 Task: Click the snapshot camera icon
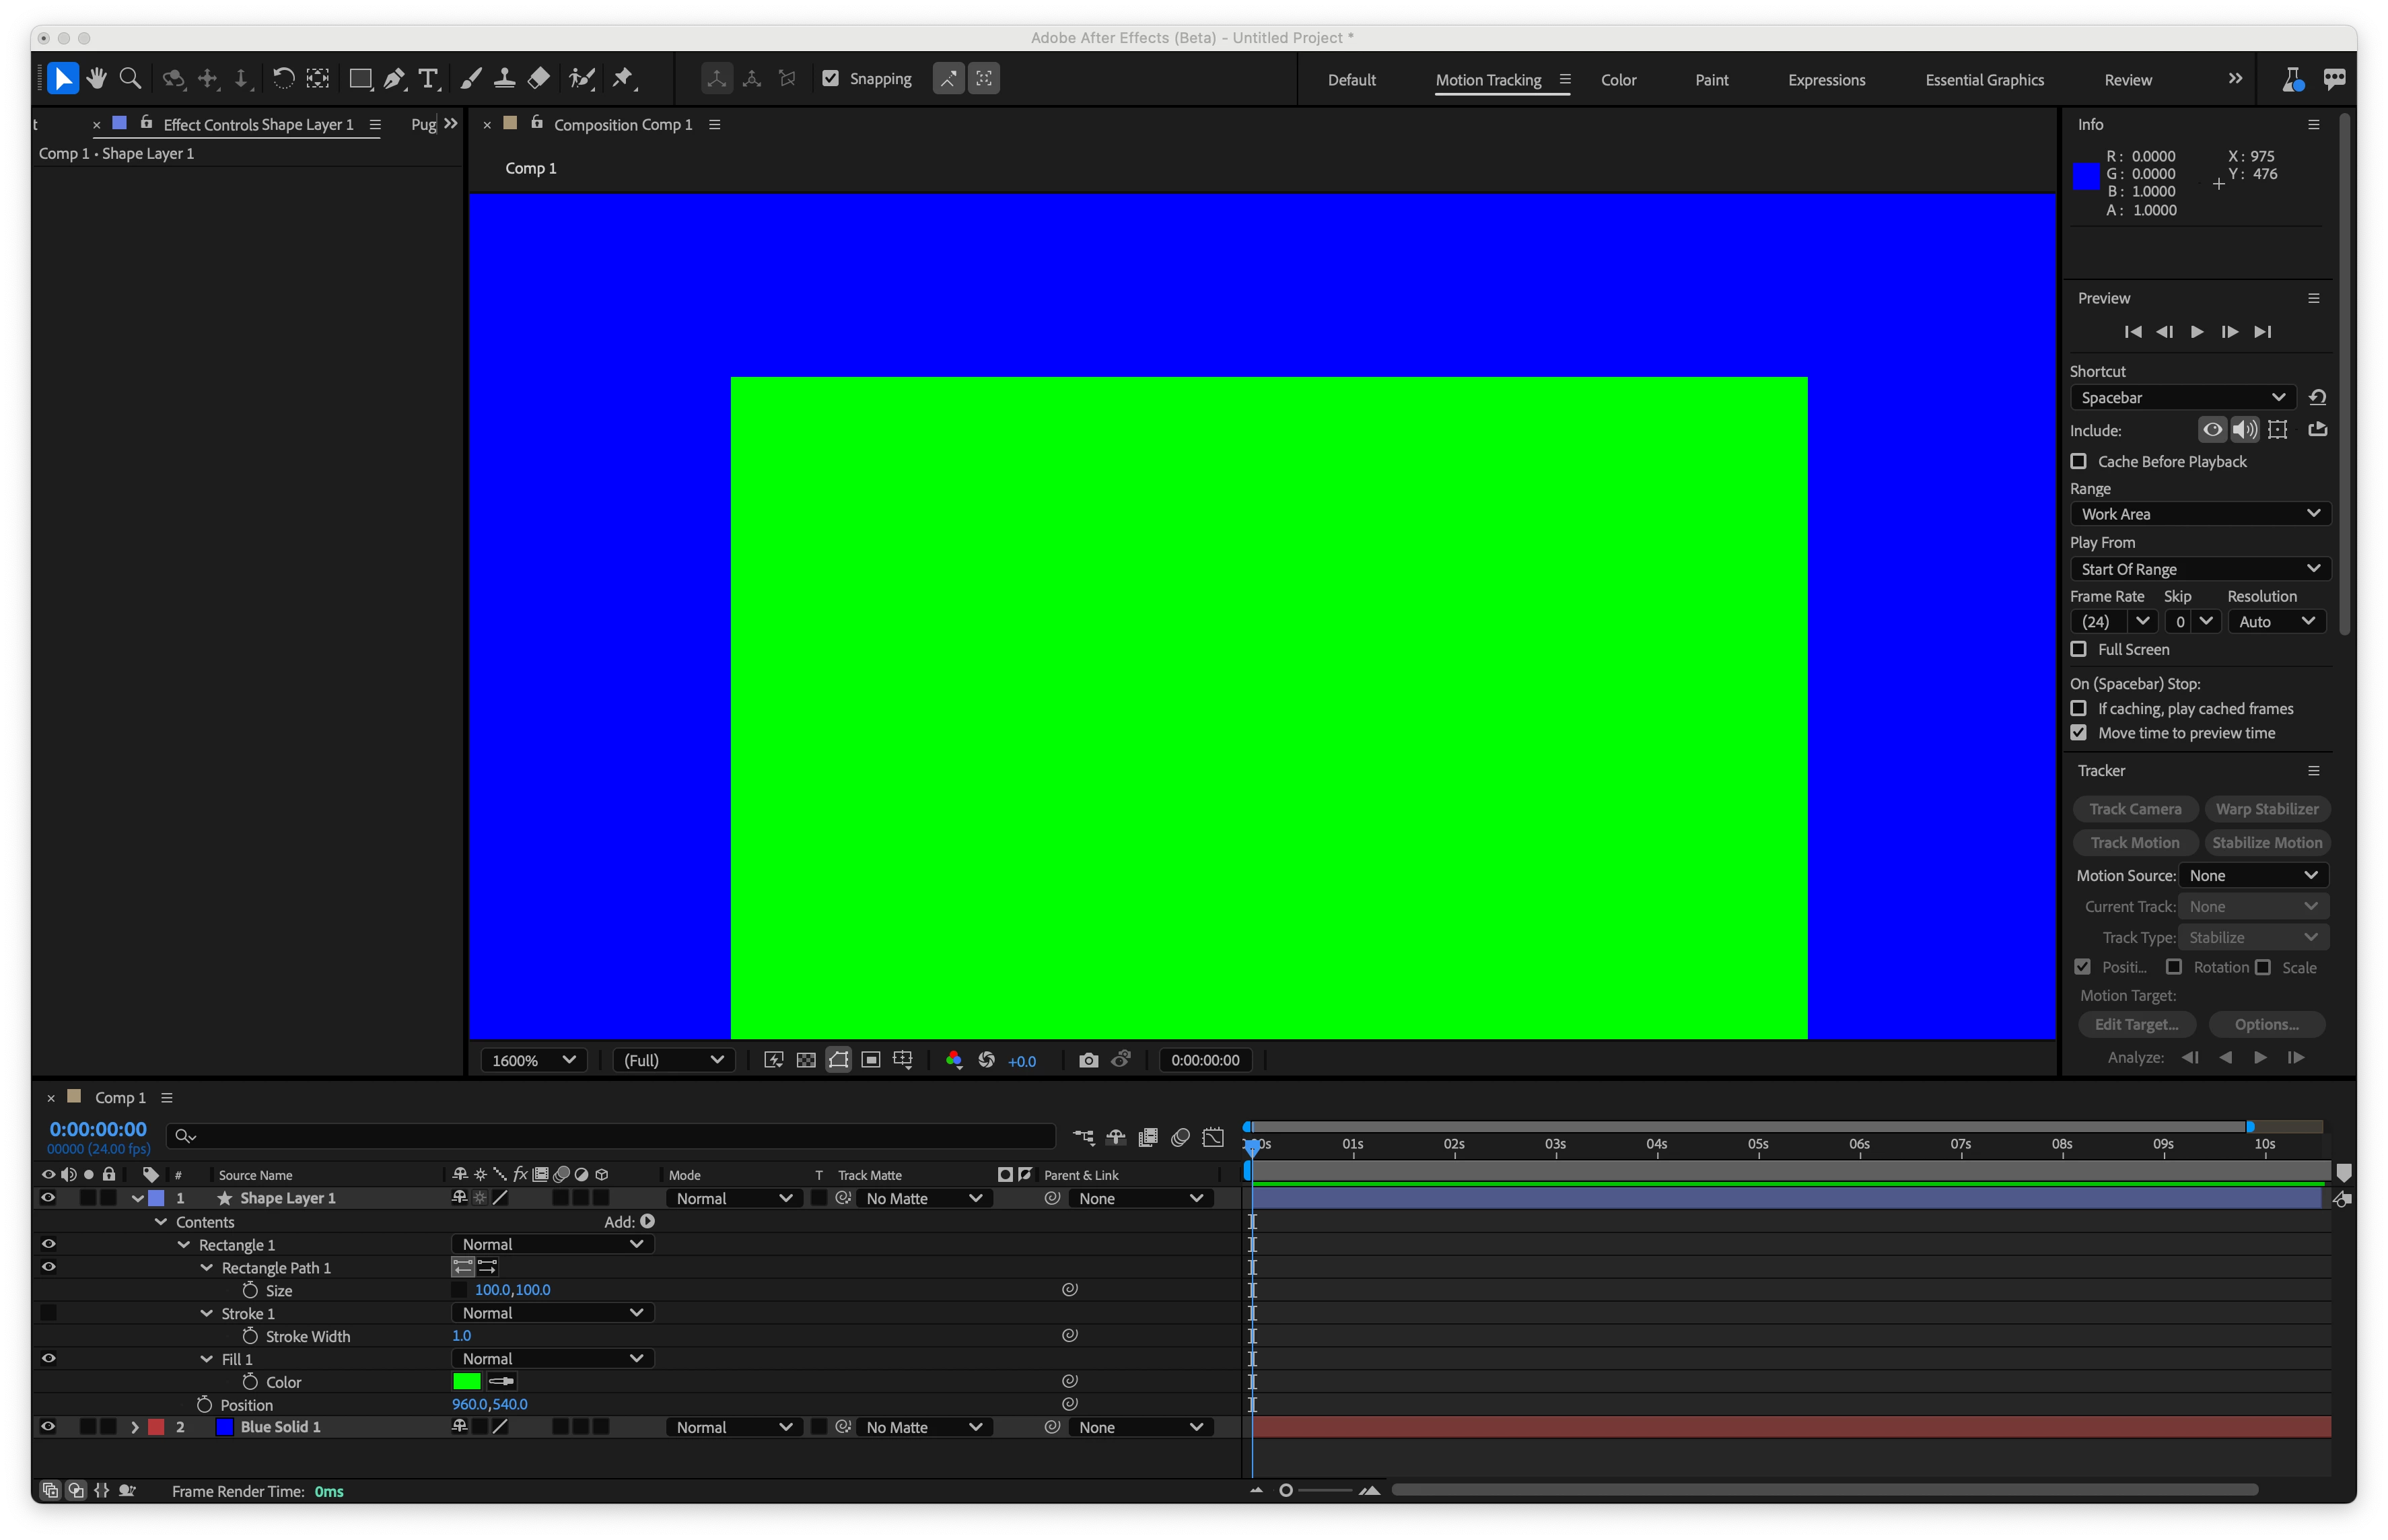coord(1088,1060)
